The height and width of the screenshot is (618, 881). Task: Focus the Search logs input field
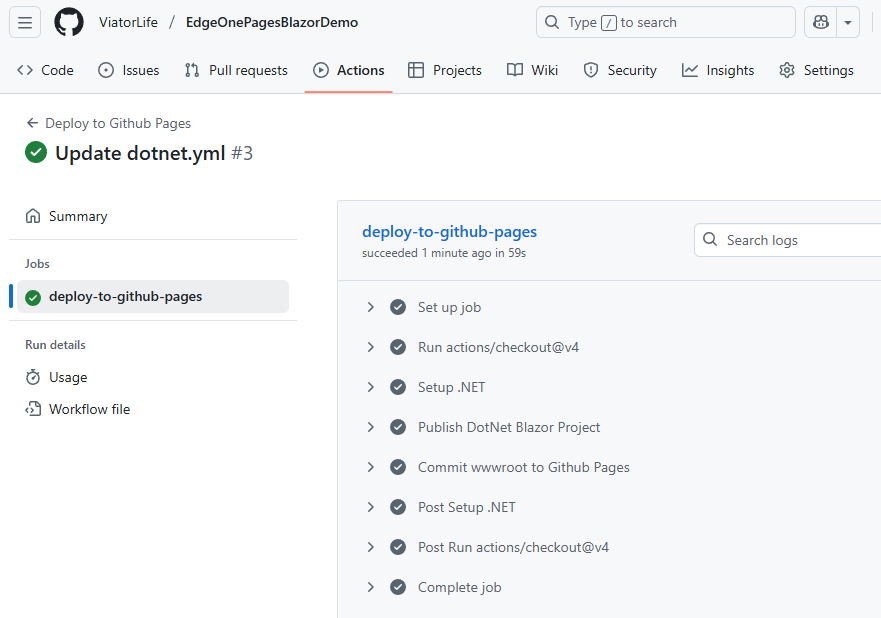pyautogui.click(x=800, y=240)
